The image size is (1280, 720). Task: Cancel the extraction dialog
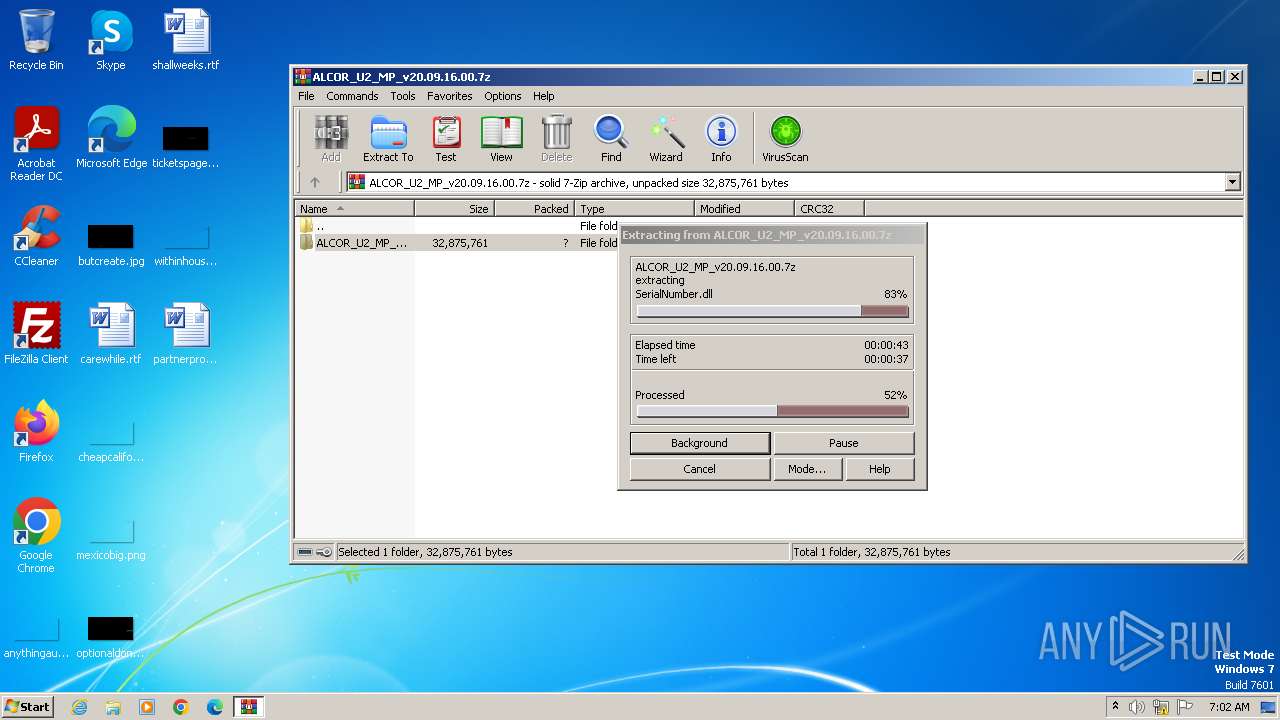[700, 469]
